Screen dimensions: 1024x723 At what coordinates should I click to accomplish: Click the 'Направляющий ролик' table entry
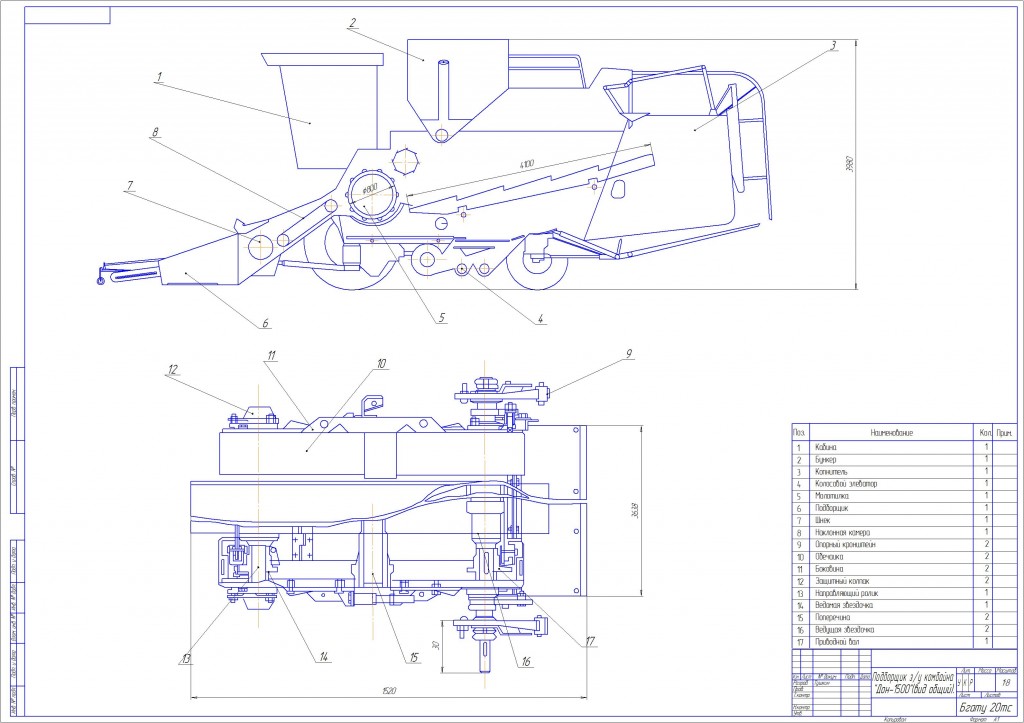[847, 594]
